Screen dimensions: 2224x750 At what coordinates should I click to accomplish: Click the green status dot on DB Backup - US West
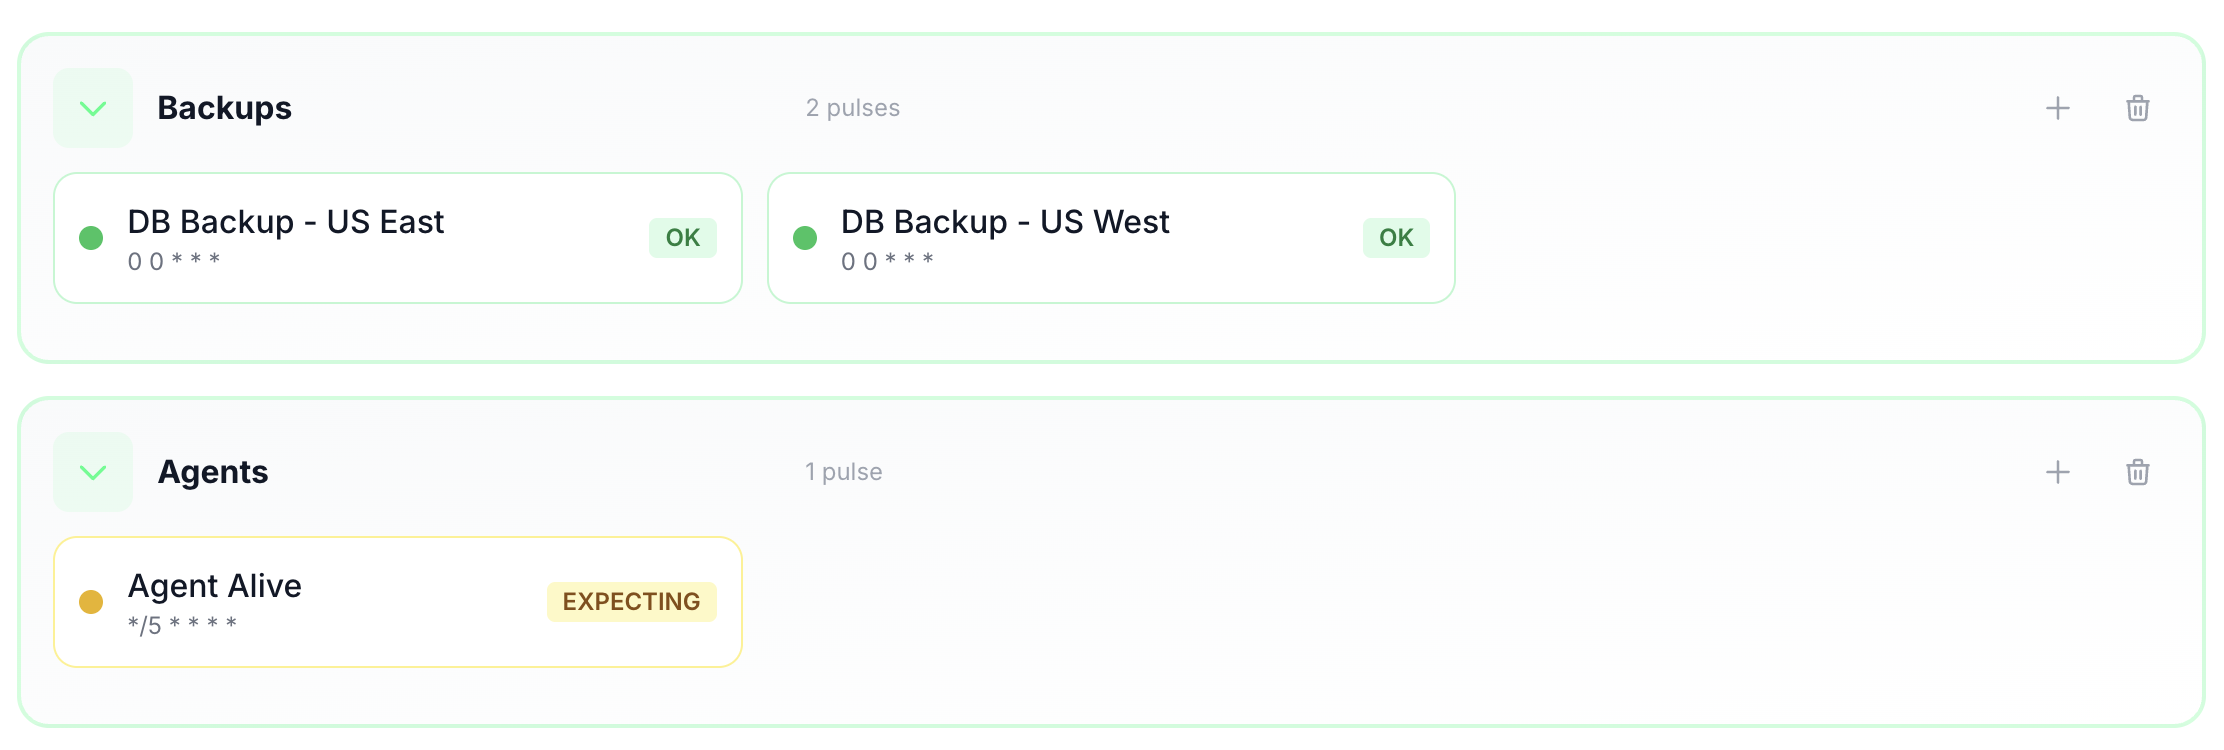coord(806,237)
